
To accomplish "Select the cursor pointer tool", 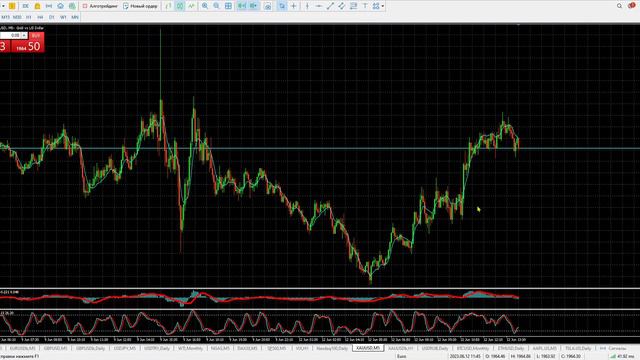I will pyautogui.click(x=282, y=6).
